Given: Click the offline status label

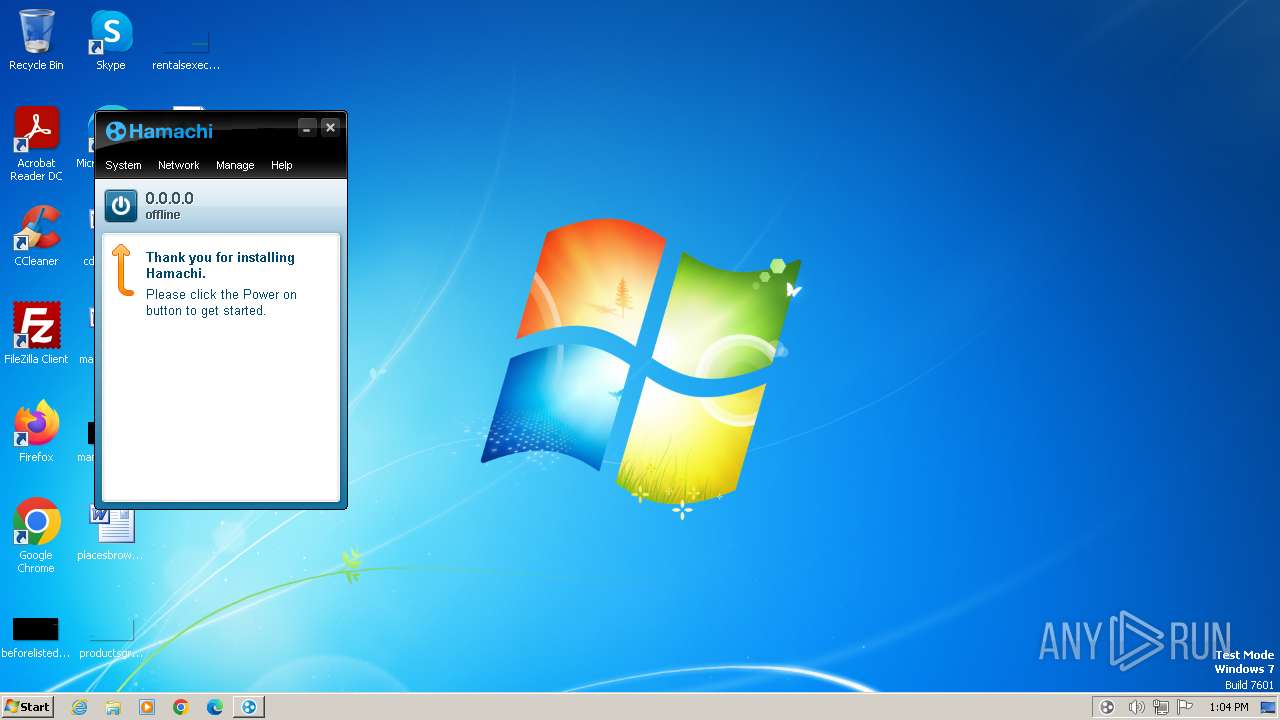Looking at the screenshot, I should (163, 215).
